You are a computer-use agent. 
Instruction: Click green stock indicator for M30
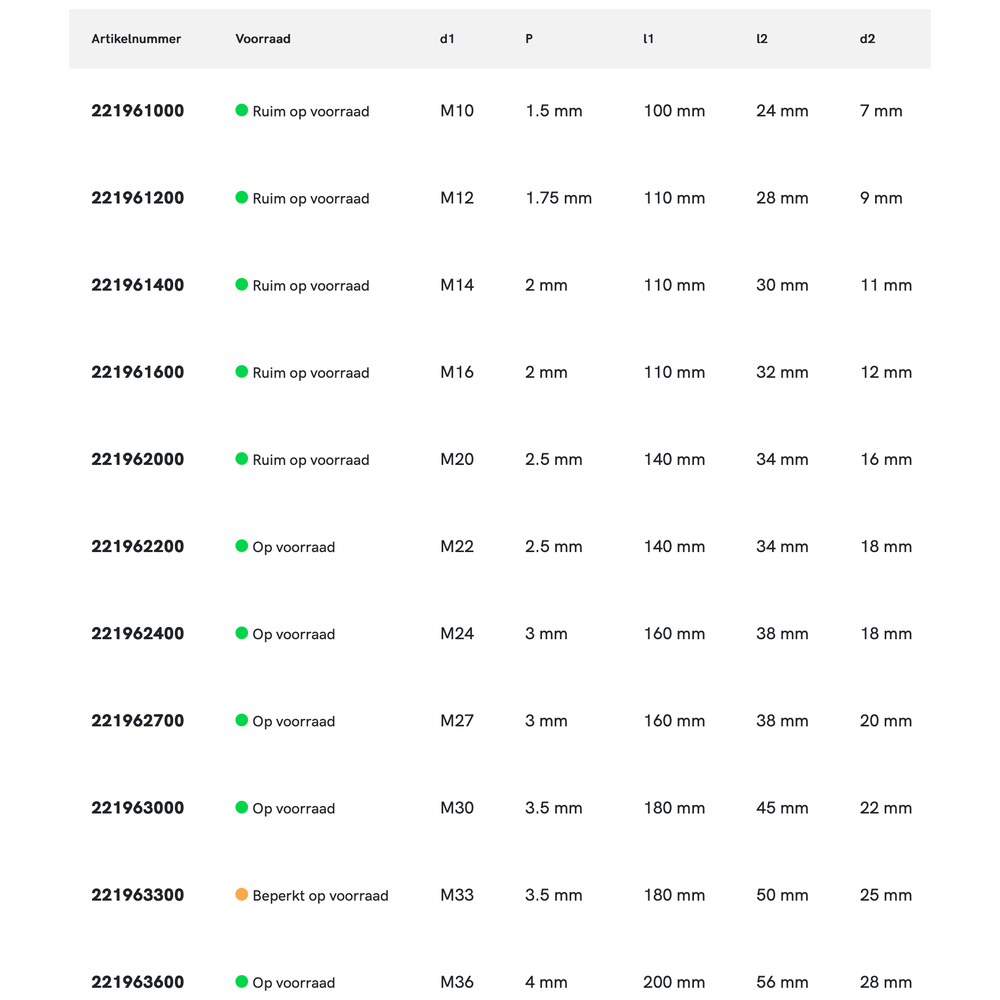click(241, 807)
